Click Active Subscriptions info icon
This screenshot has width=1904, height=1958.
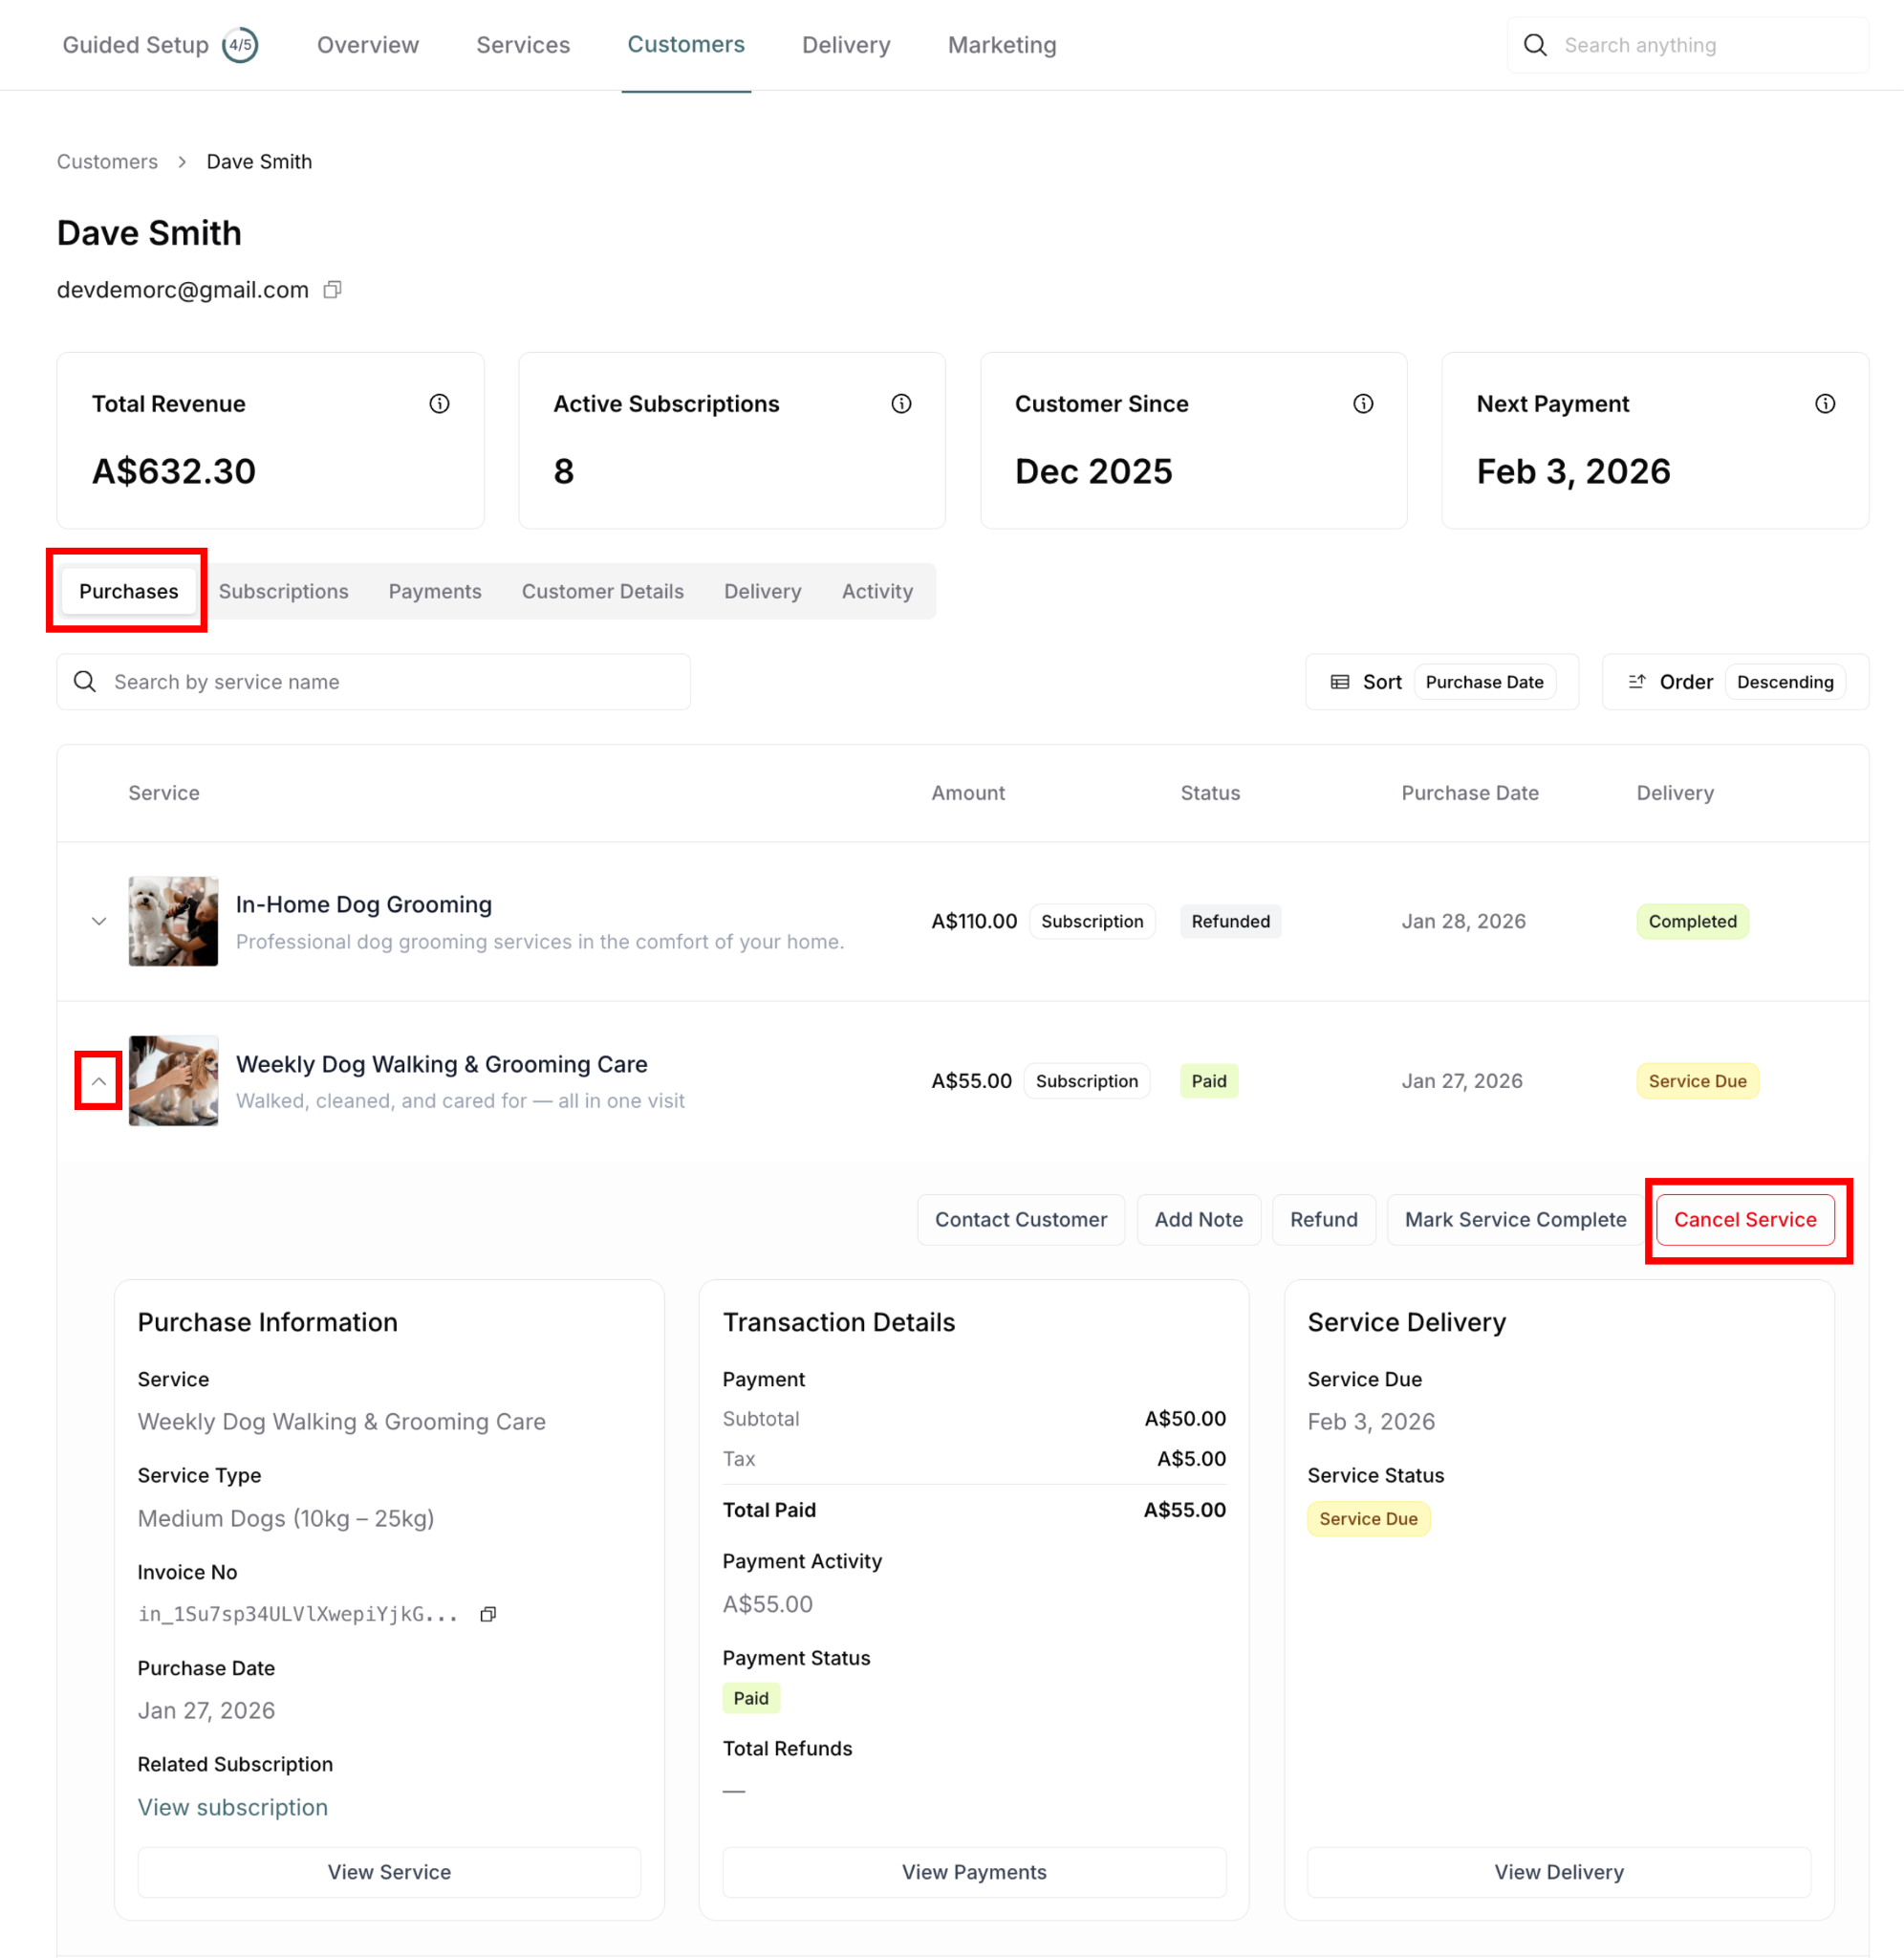(x=901, y=404)
